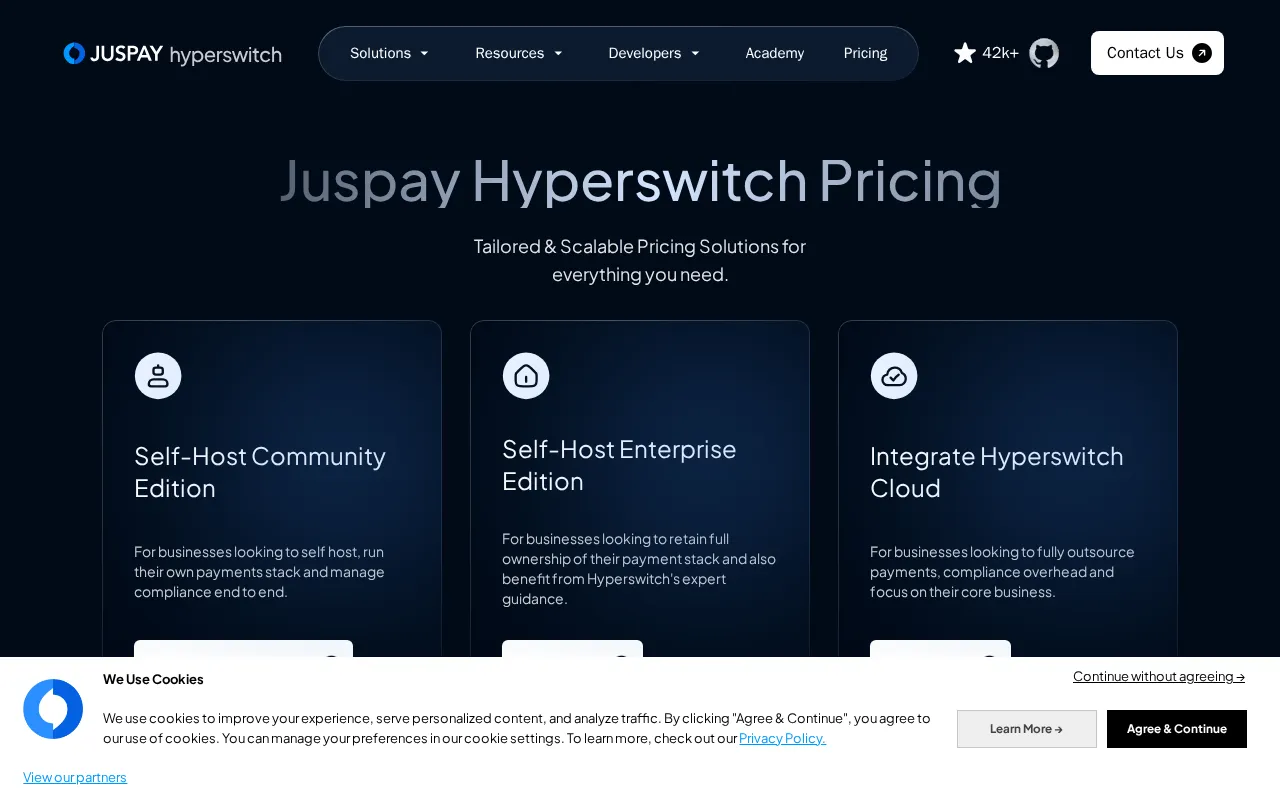Click the Self-Host Community Edition person icon

[158, 376]
